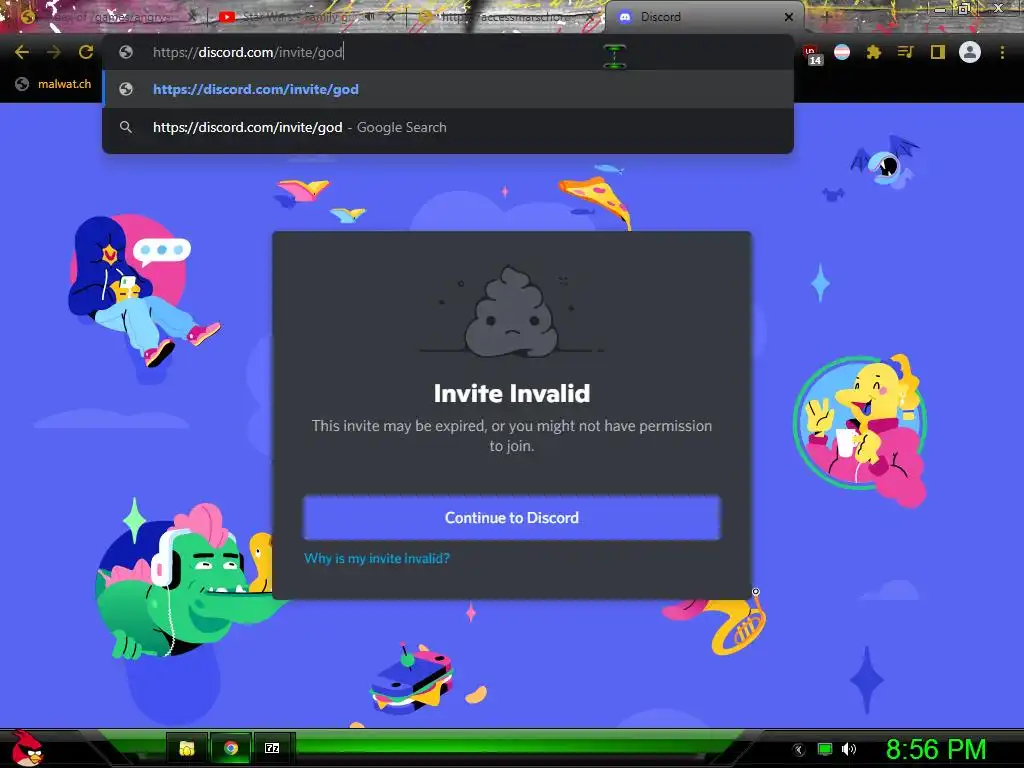Viewport: 1024px width, 768px height.
Task: Open the Extensions puzzle piece menu
Action: 874,52
